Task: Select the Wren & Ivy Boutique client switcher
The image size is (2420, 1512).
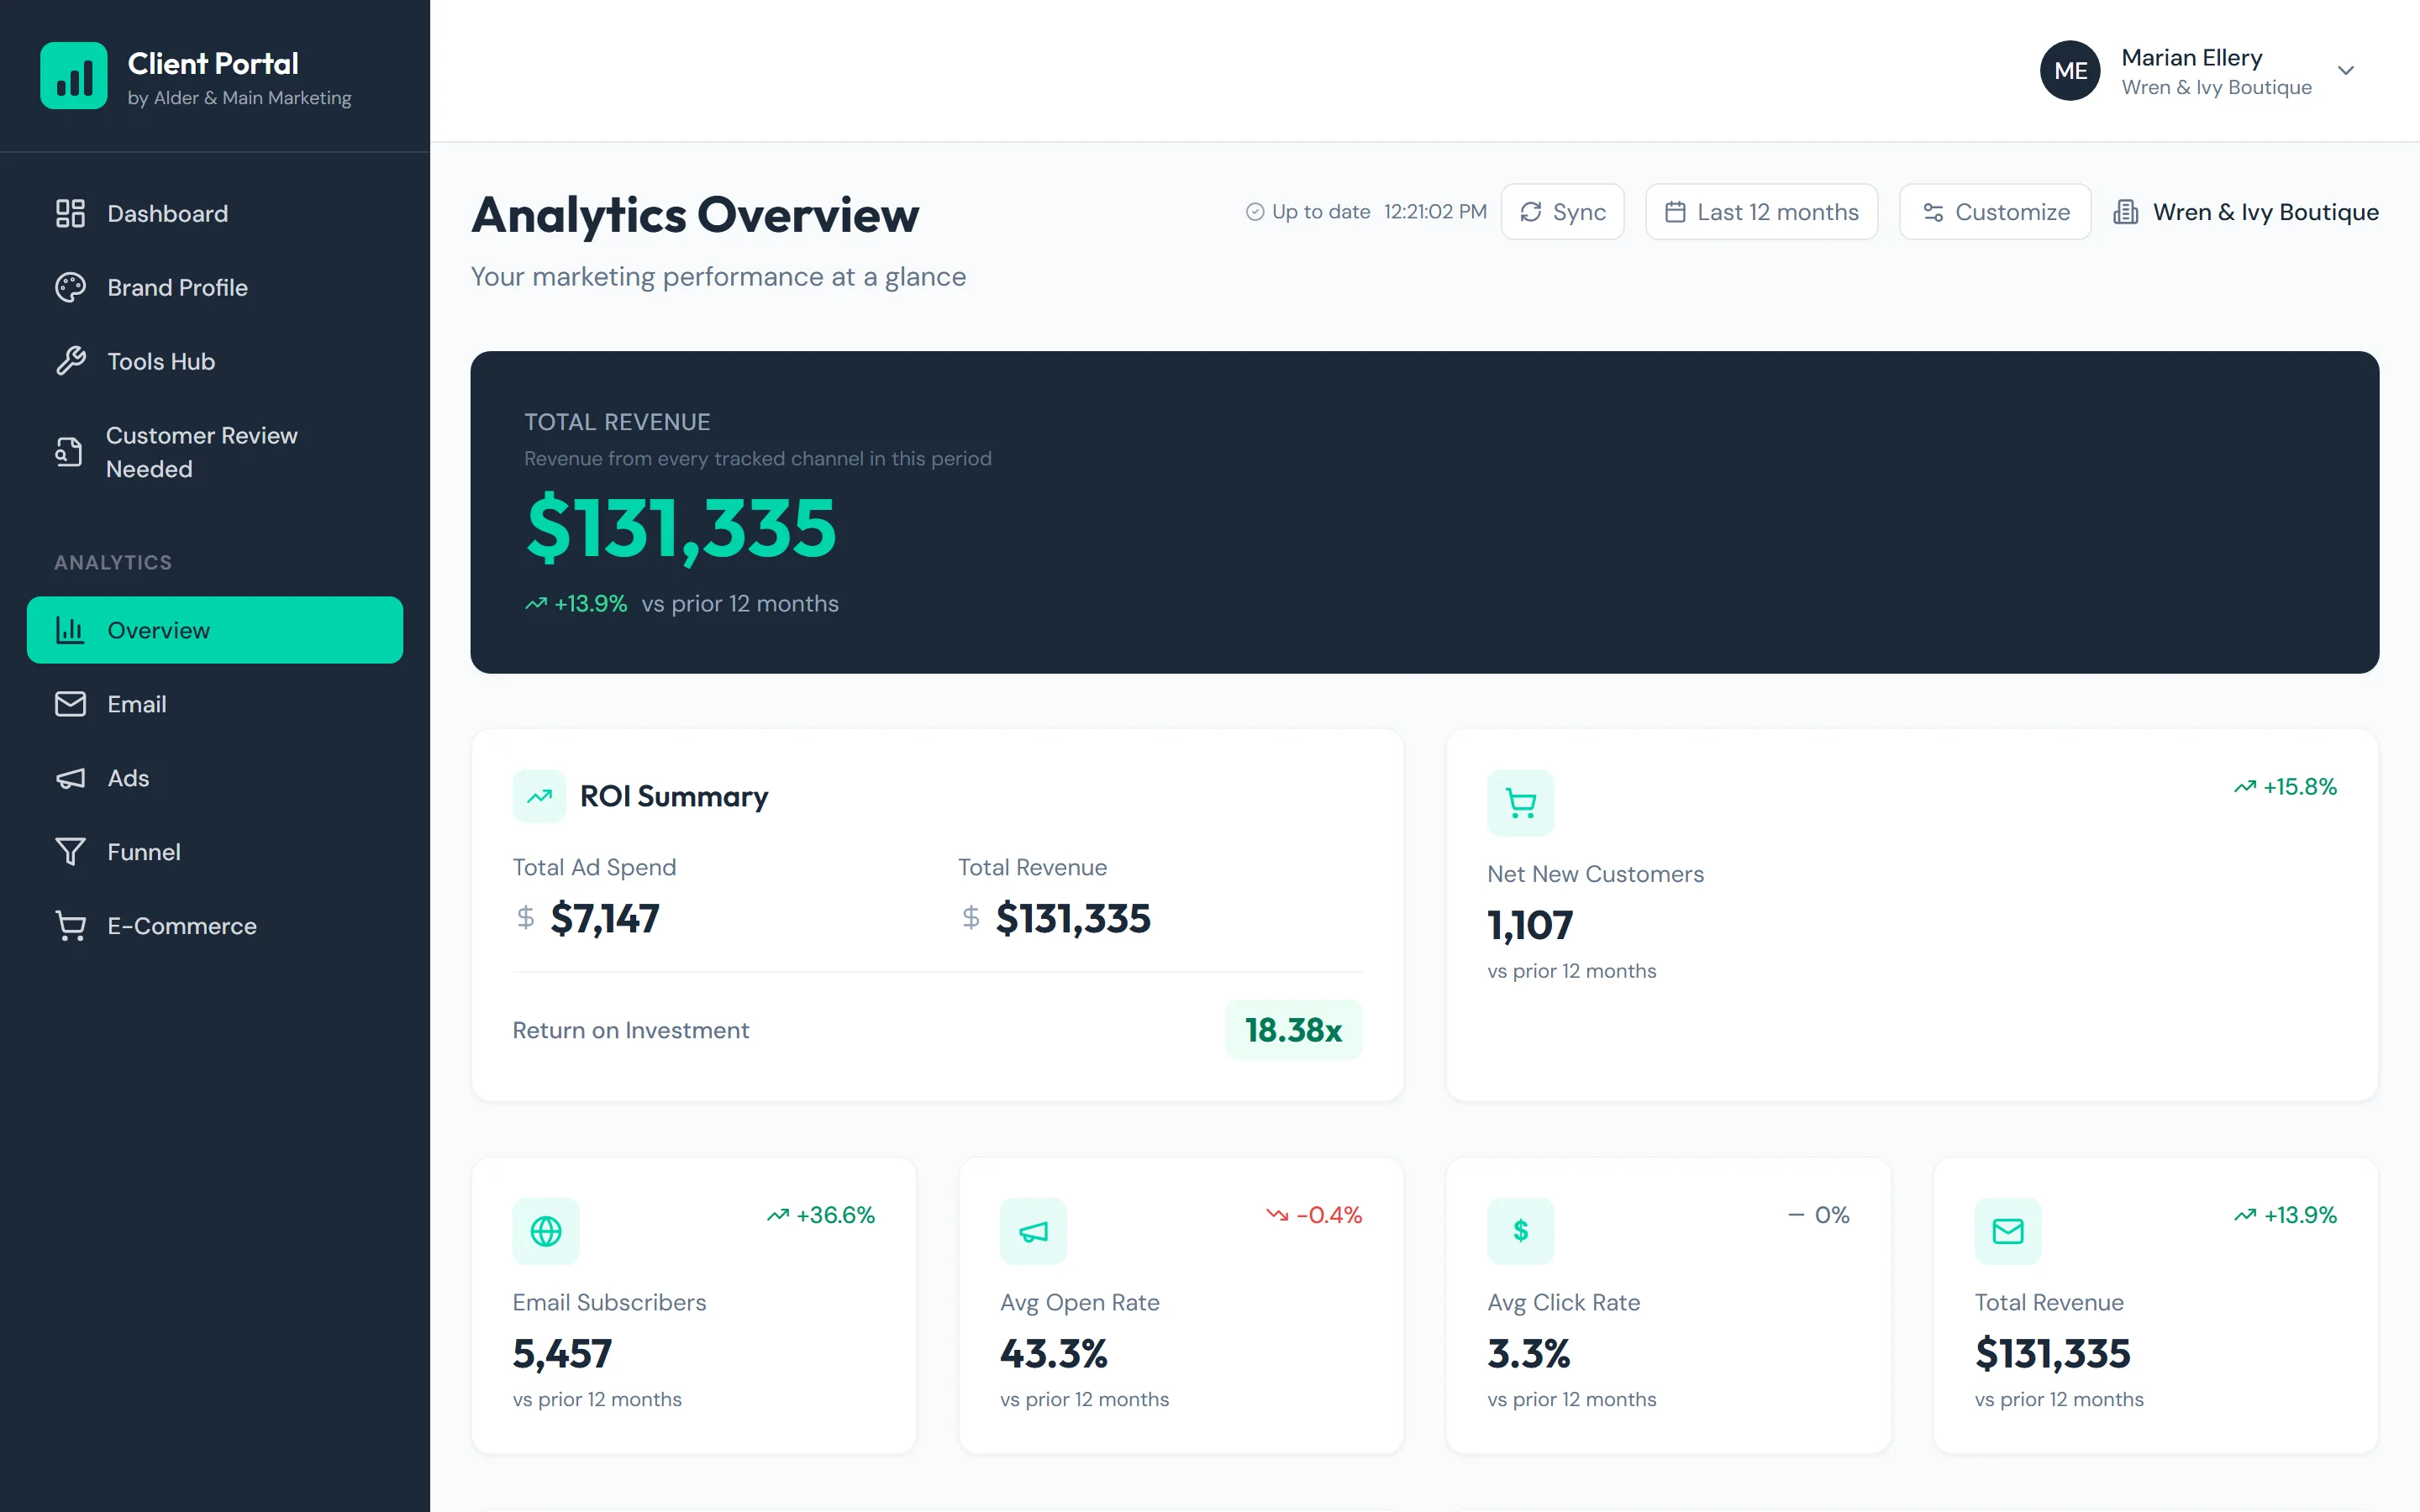Action: point(2246,212)
